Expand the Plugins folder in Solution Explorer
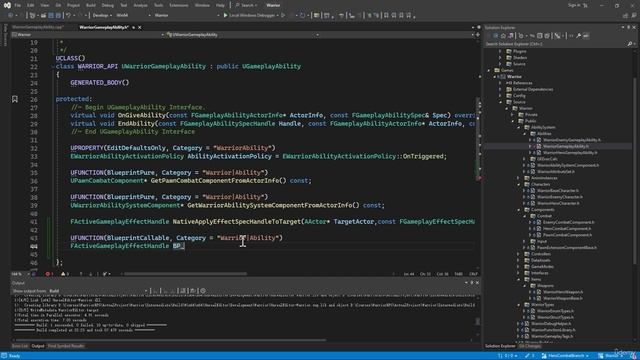Viewport: 640px width, 360px height. click(500, 51)
